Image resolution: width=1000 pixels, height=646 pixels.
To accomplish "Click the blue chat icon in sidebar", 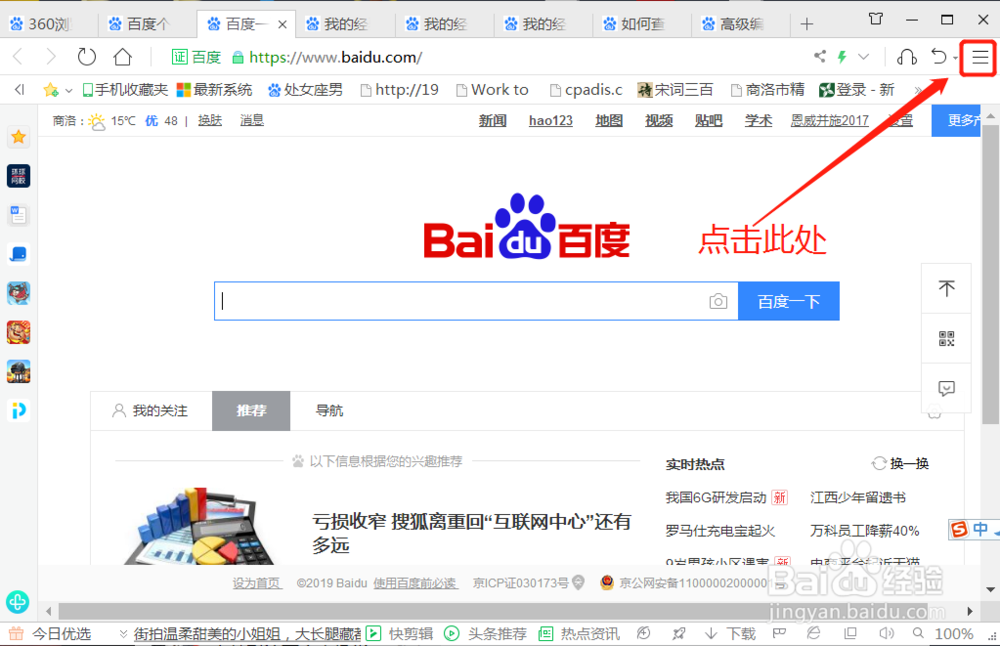I will tap(18, 254).
